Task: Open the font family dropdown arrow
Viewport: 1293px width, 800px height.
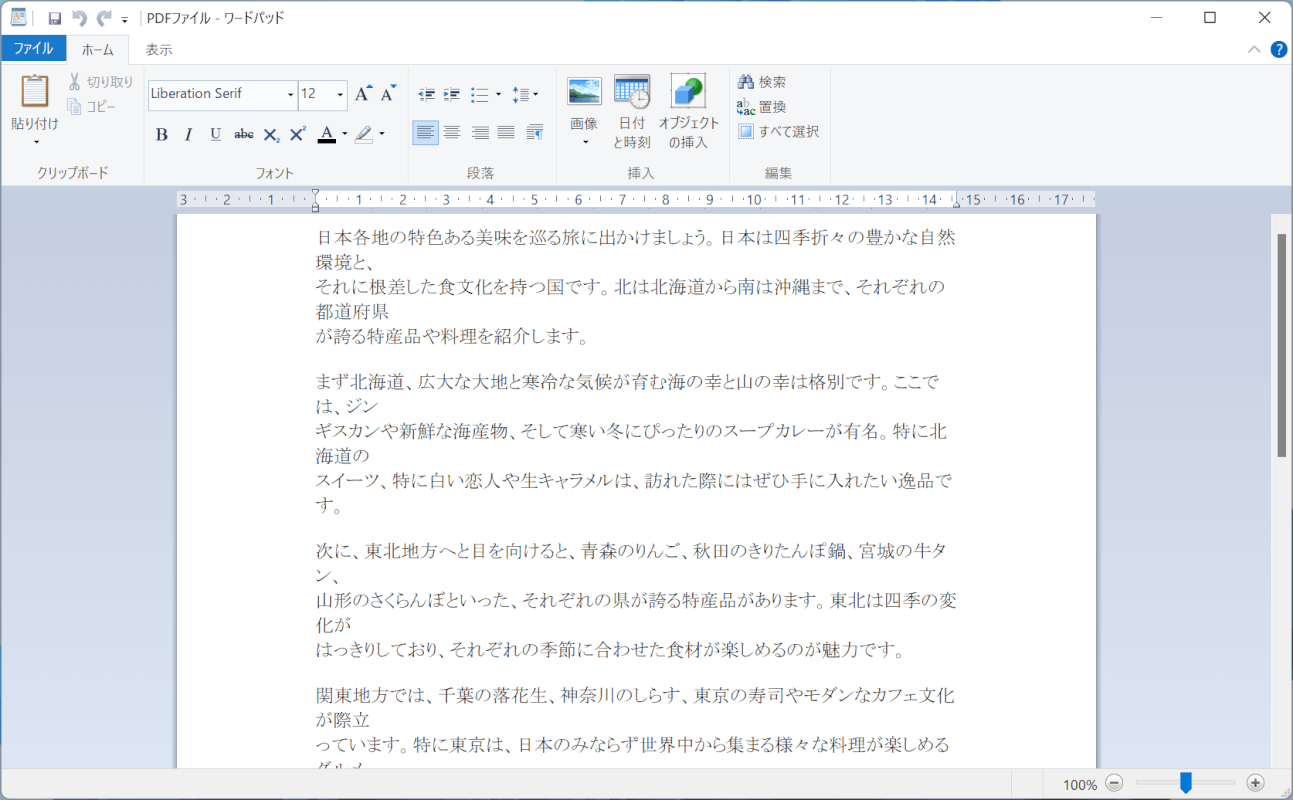Action: pyautogui.click(x=291, y=95)
